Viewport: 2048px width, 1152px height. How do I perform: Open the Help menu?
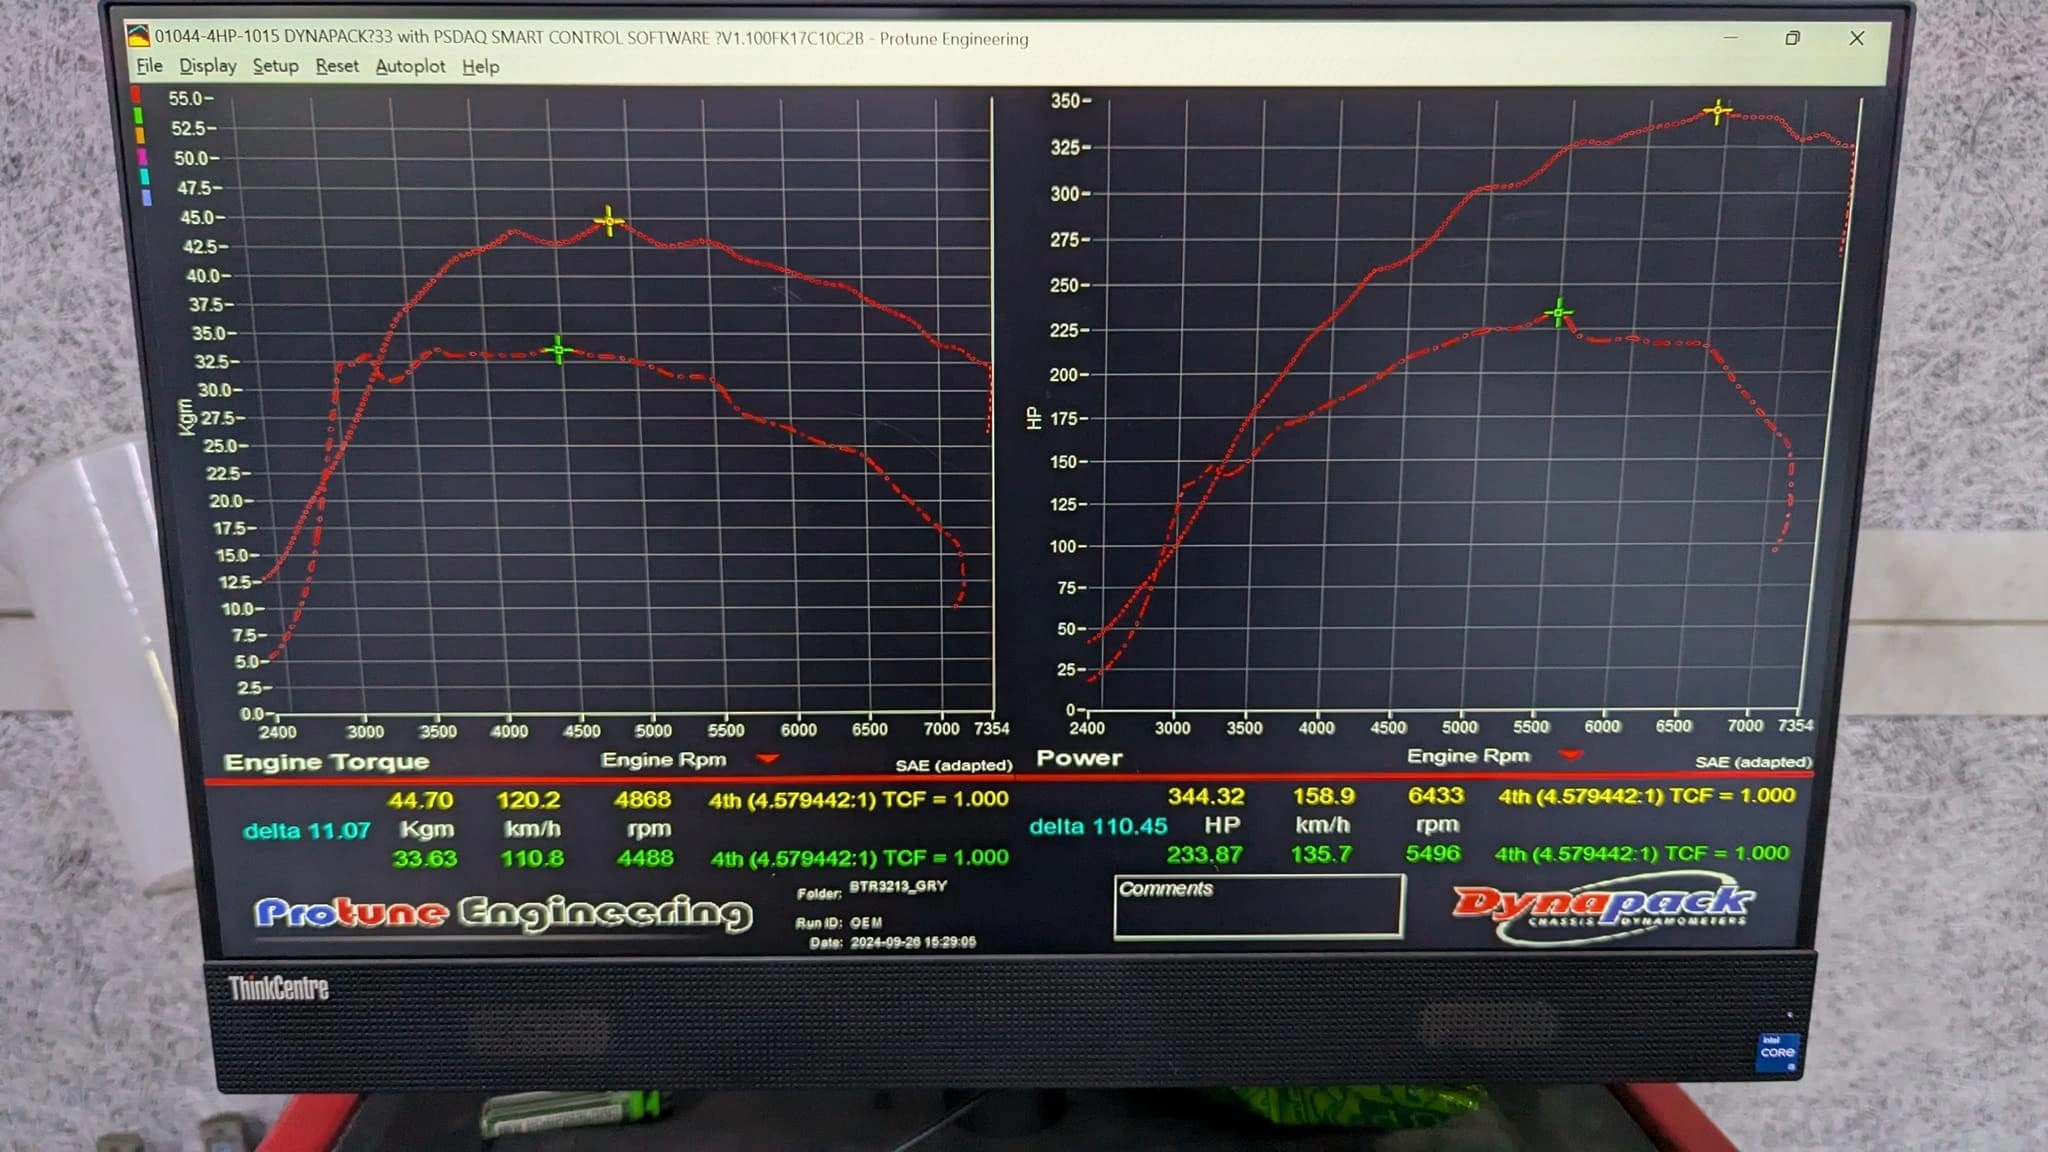480,67
